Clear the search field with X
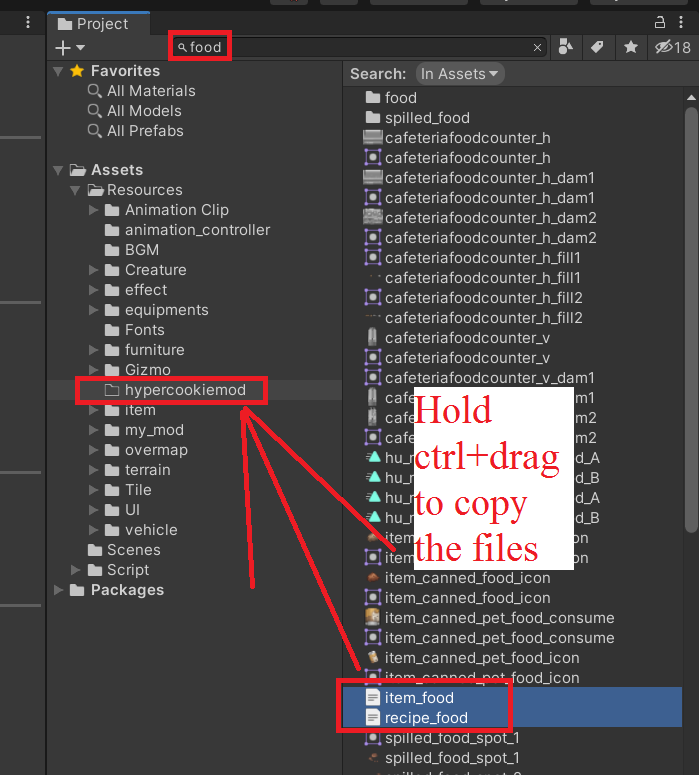Screen dimensions: 699x775 [x=537, y=47]
